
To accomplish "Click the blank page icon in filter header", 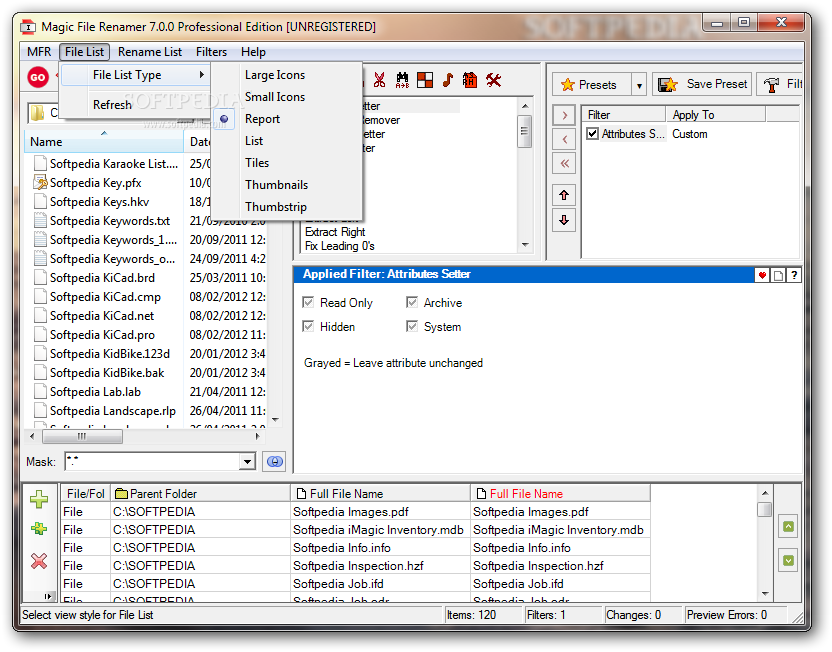I will 778,275.
